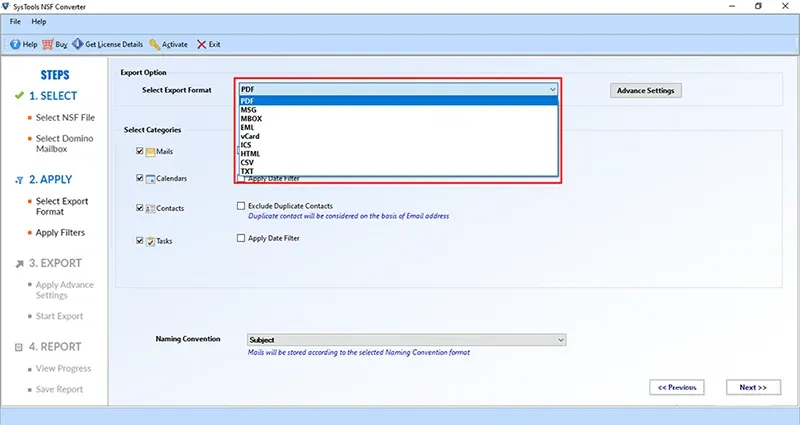Click the Get License Details icon

click(x=78, y=44)
